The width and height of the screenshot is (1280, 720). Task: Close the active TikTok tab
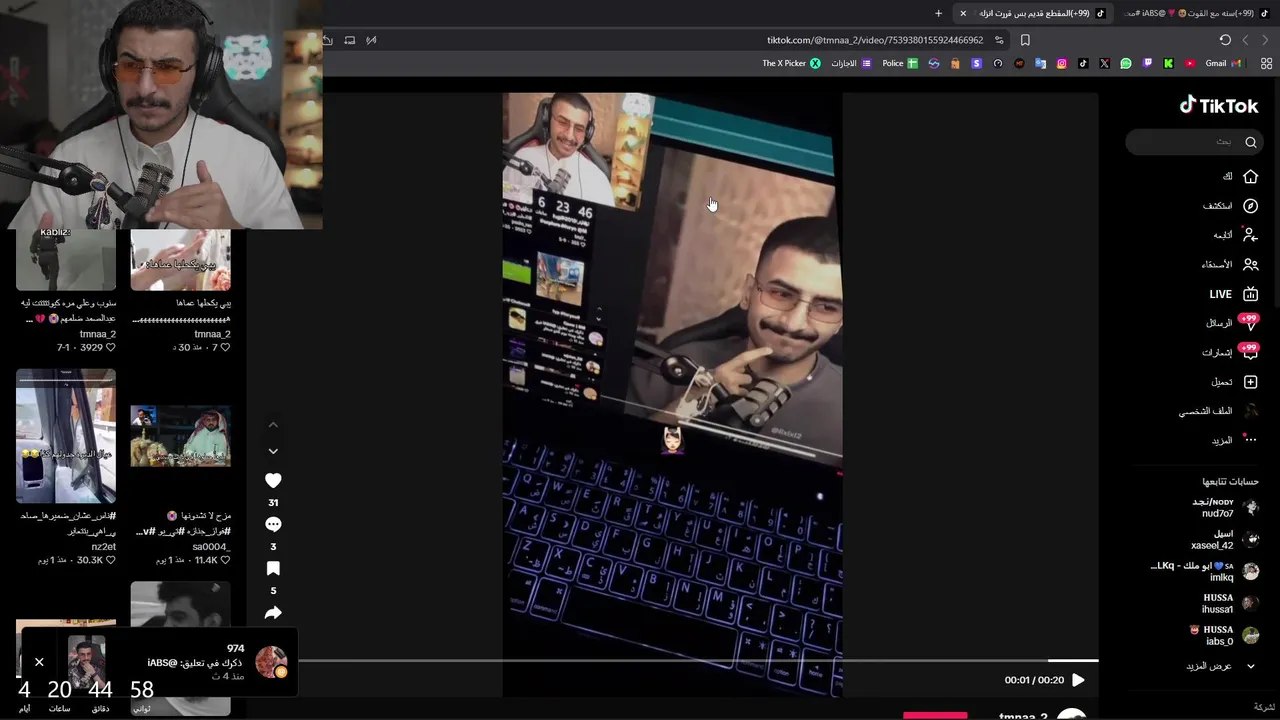pos(963,13)
